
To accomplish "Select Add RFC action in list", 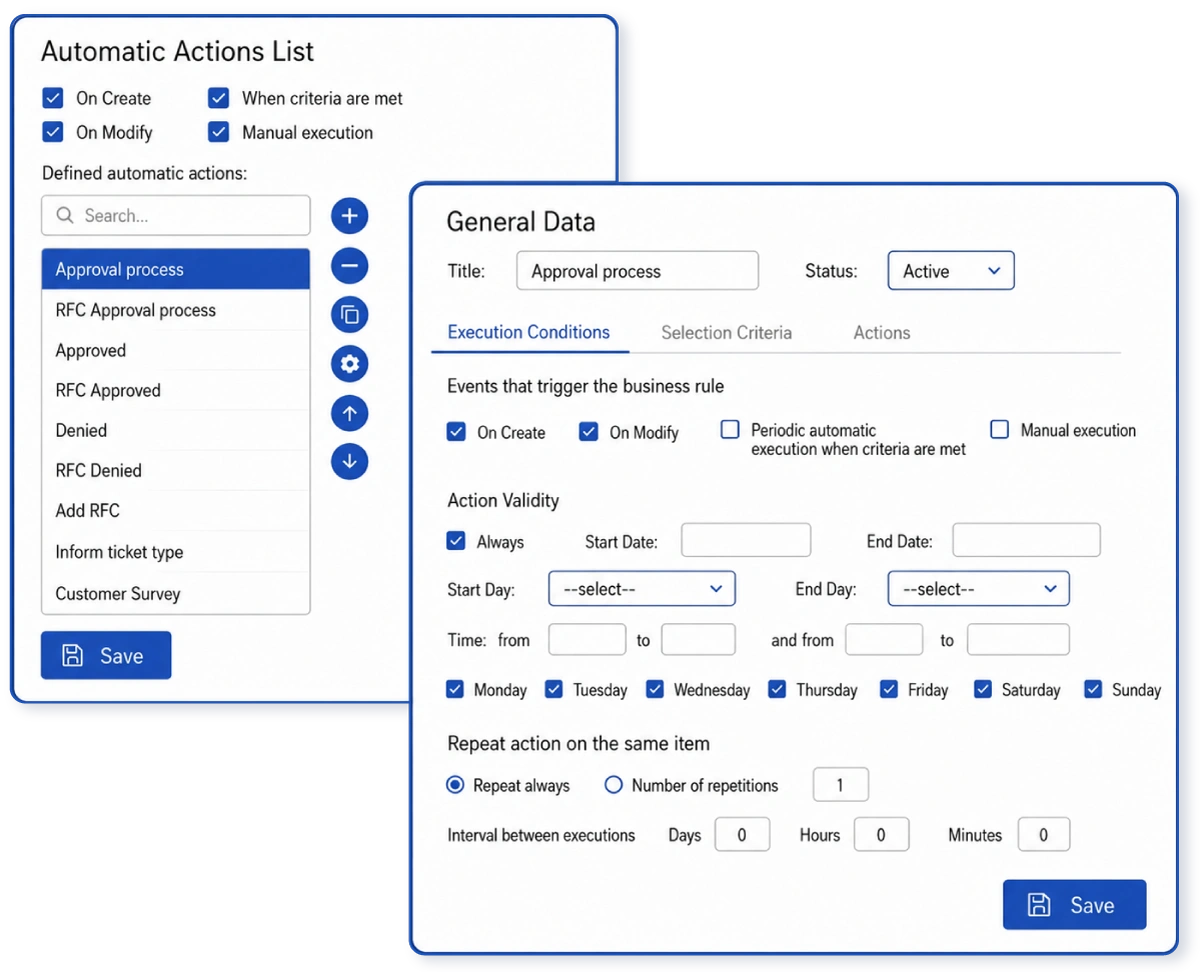I will click(176, 510).
